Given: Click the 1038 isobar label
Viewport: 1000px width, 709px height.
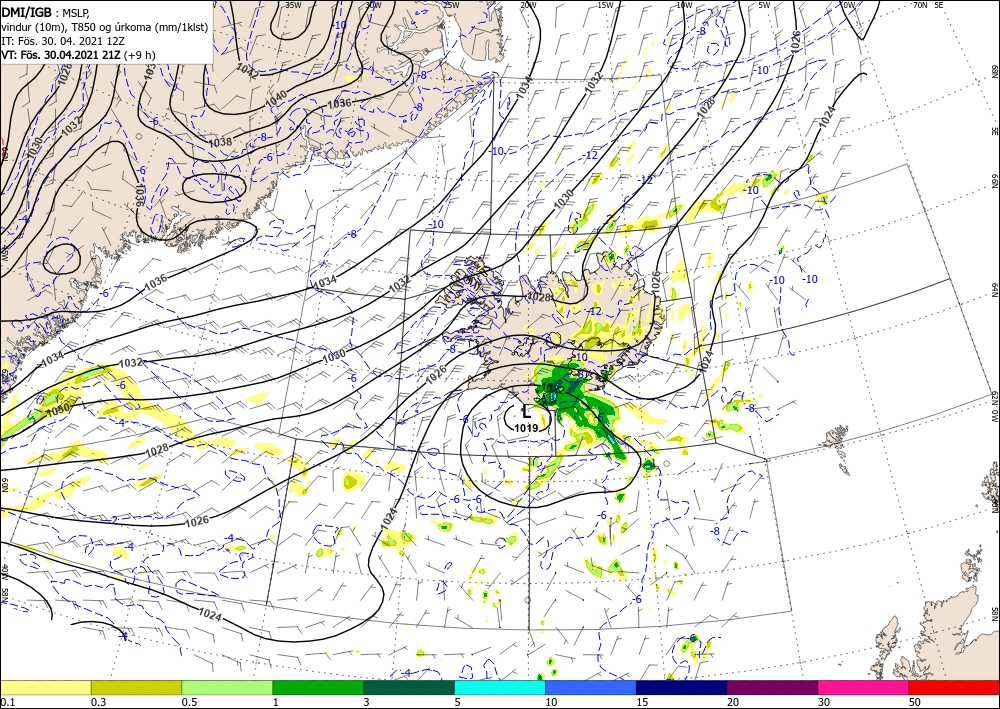Looking at the screenshot, I should coord(221,142).
